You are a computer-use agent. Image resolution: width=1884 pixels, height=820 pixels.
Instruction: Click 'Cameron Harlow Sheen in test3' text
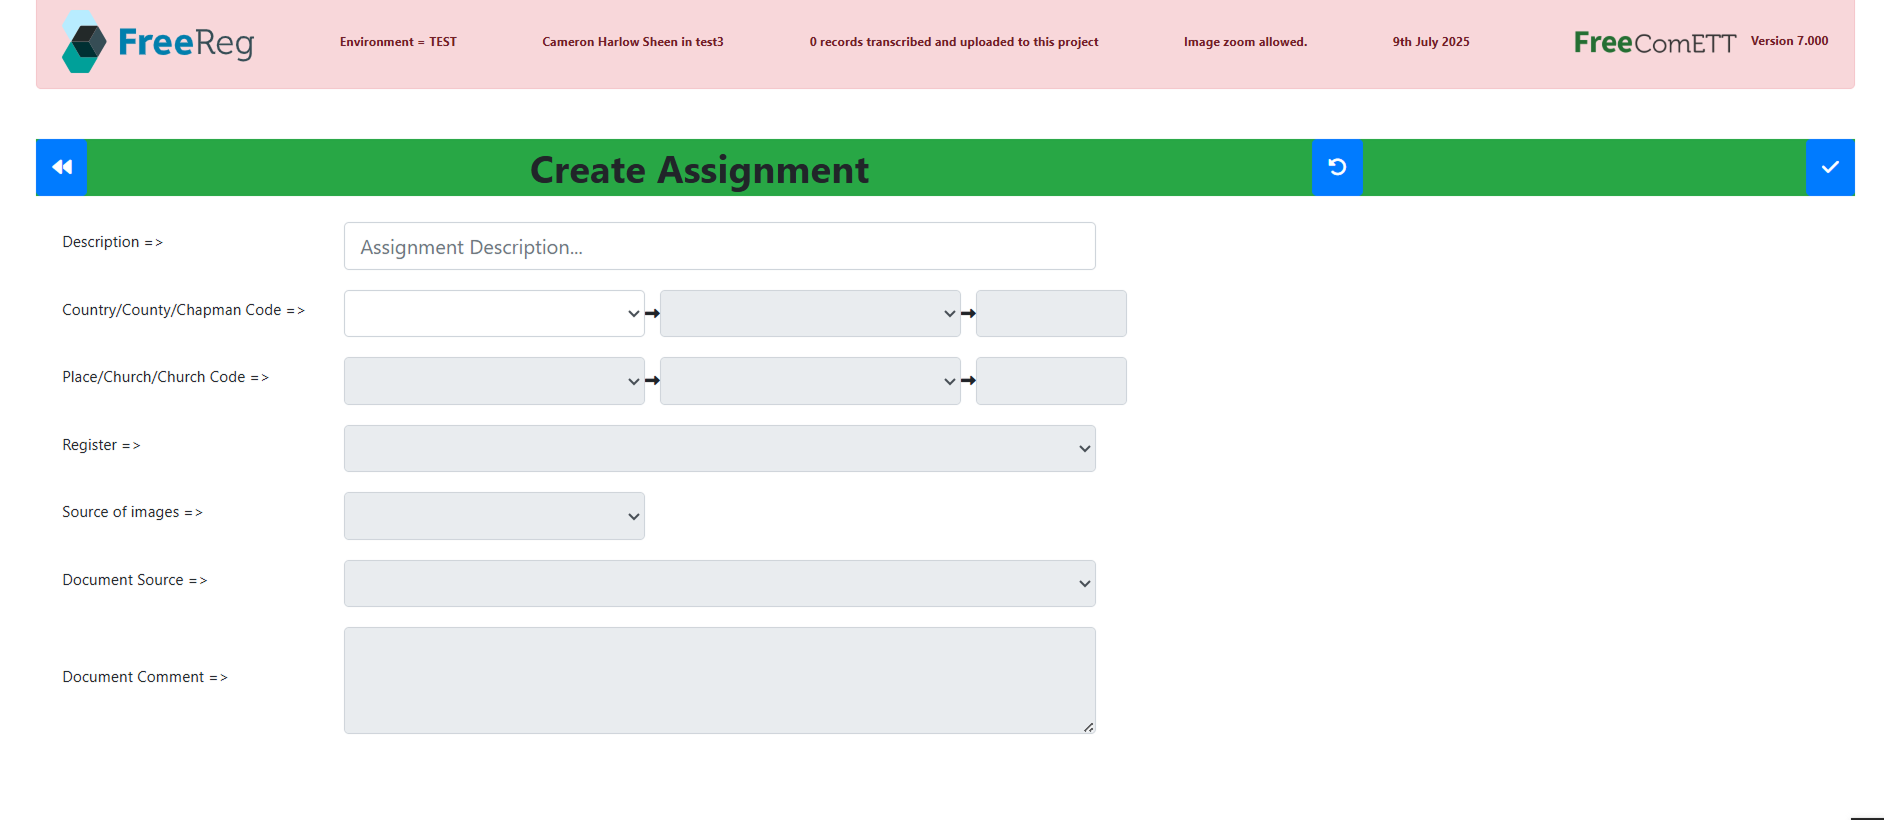(633, 42)
